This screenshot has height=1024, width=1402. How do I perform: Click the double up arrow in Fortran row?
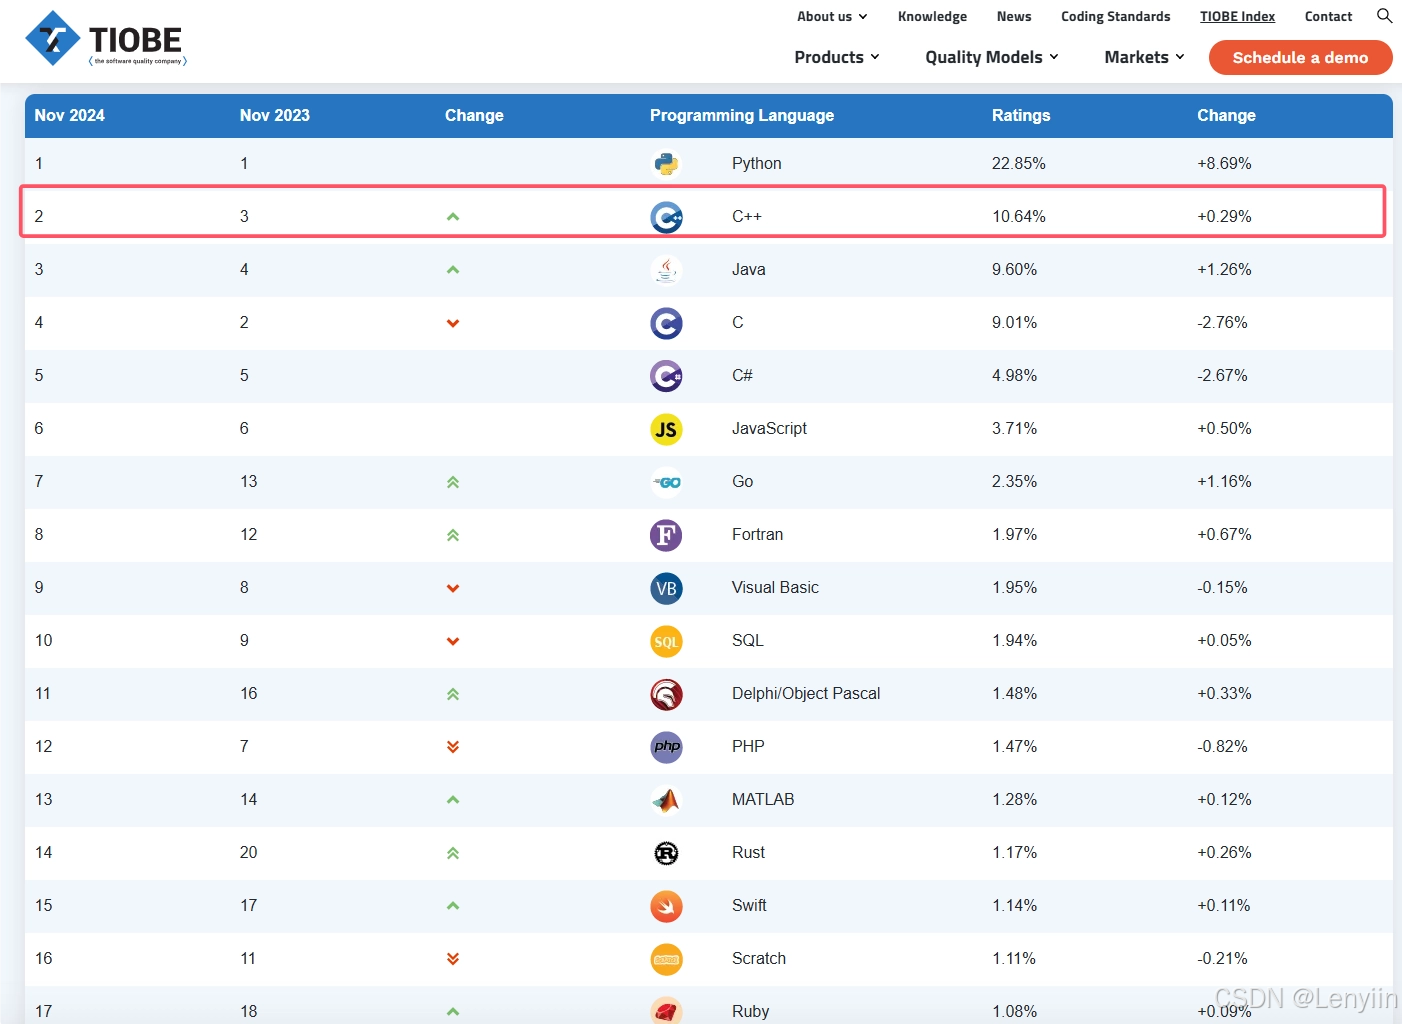tap(453, 535)
